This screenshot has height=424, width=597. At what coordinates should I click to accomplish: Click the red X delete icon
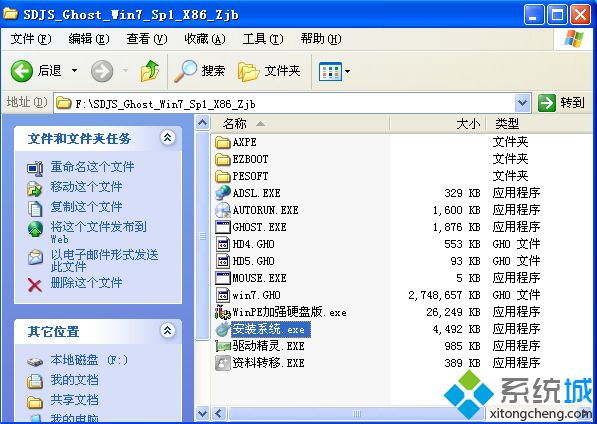35,285
